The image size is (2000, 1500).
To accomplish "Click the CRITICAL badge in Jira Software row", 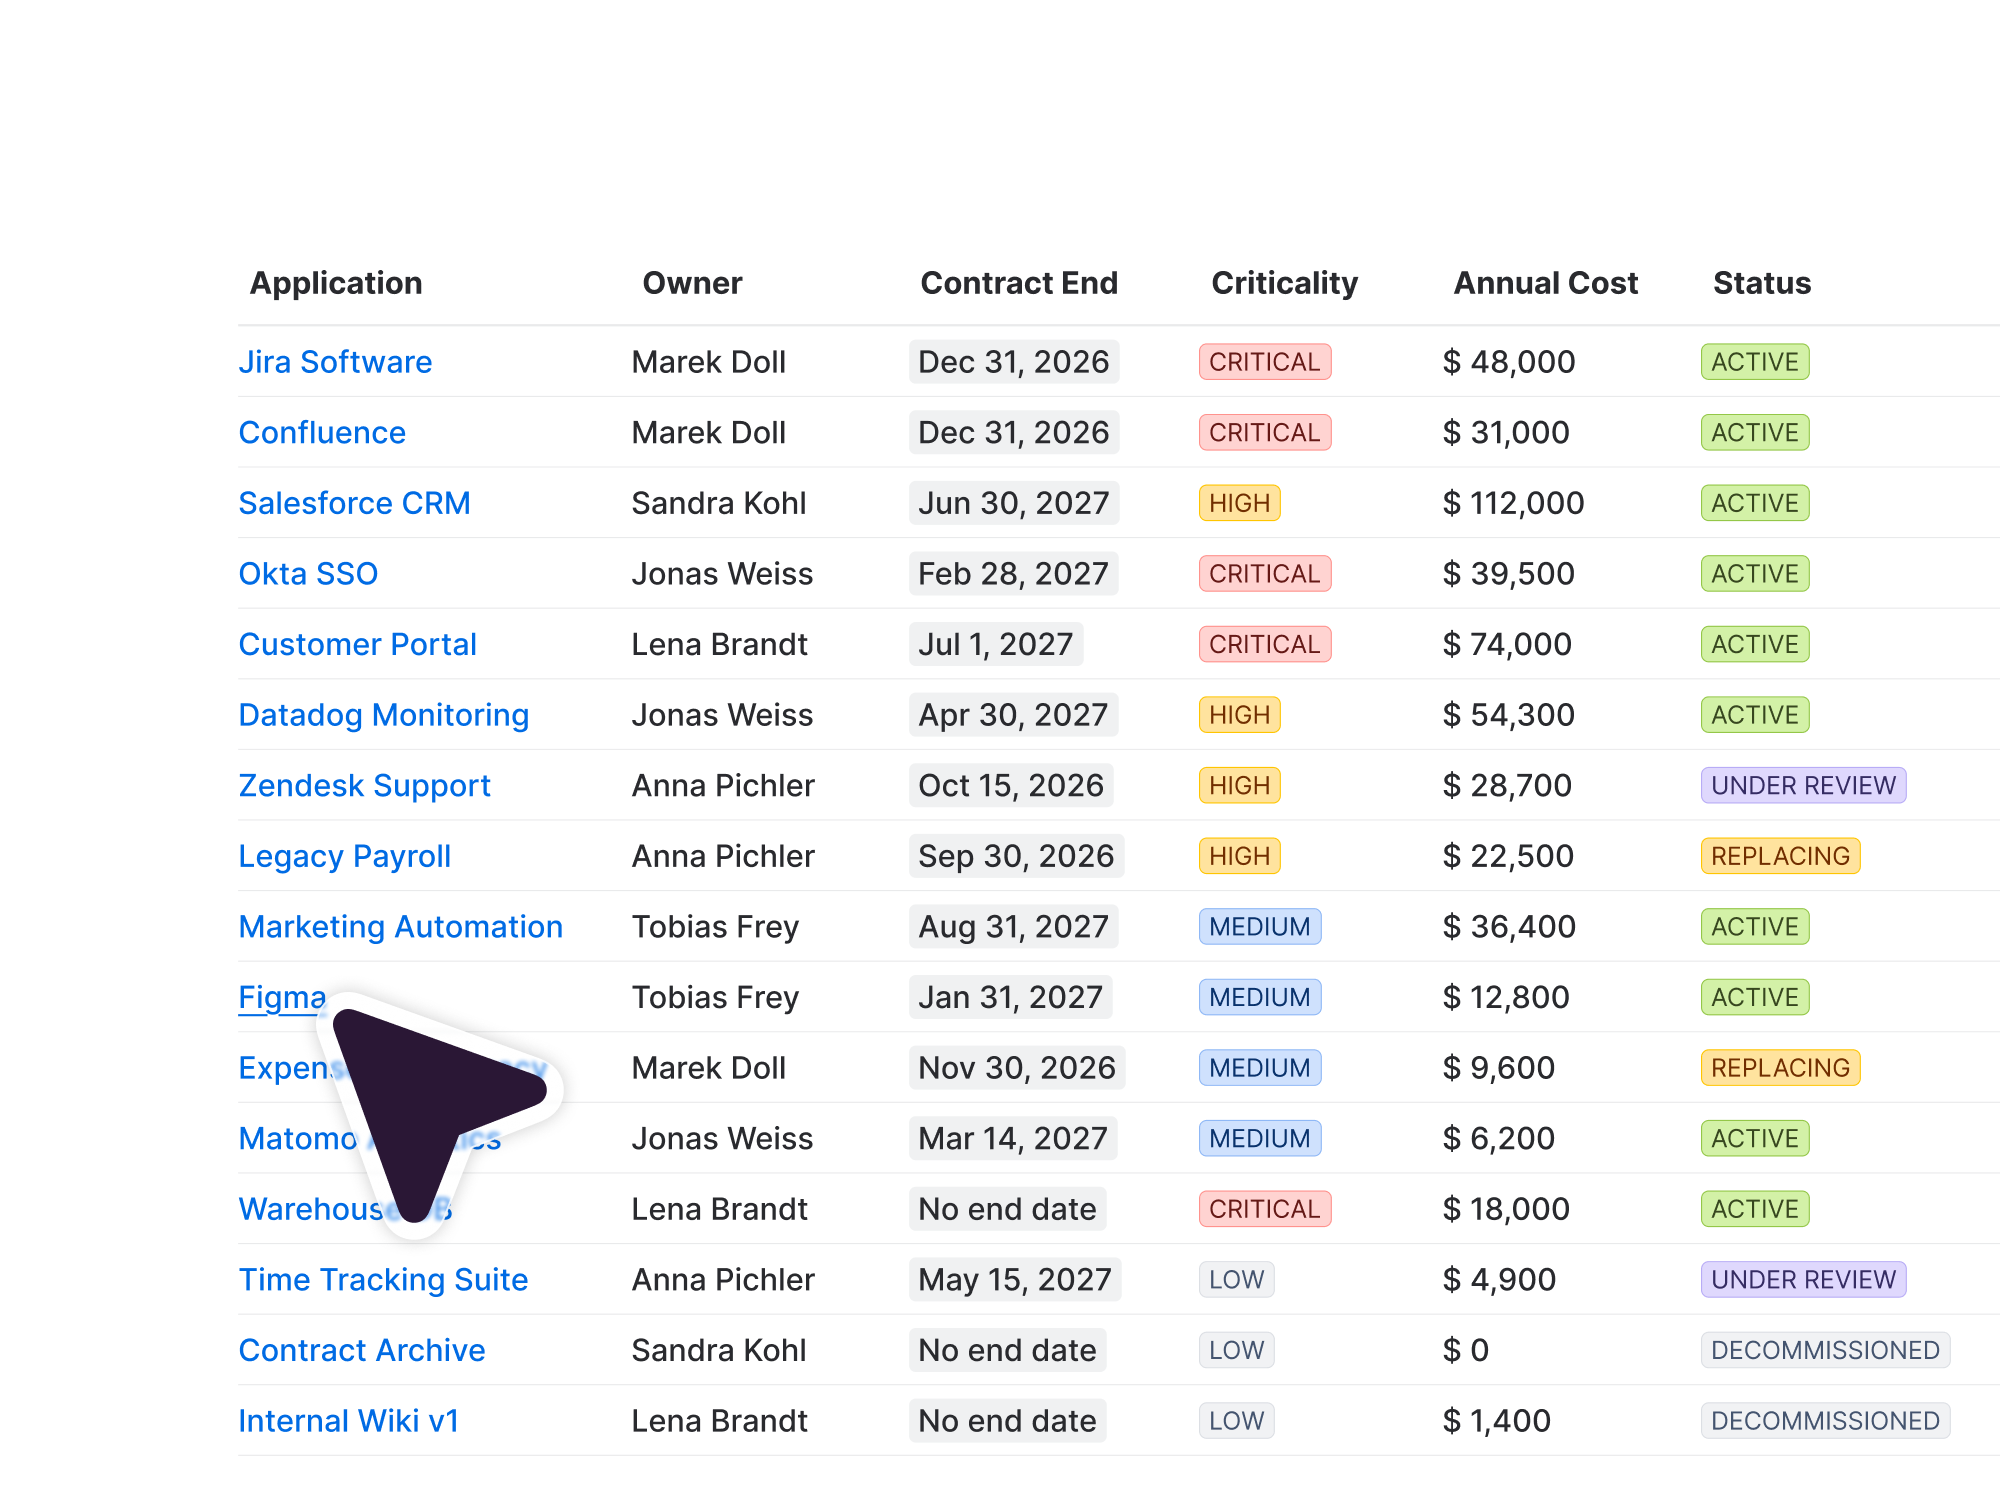I will coord(1265,362).
